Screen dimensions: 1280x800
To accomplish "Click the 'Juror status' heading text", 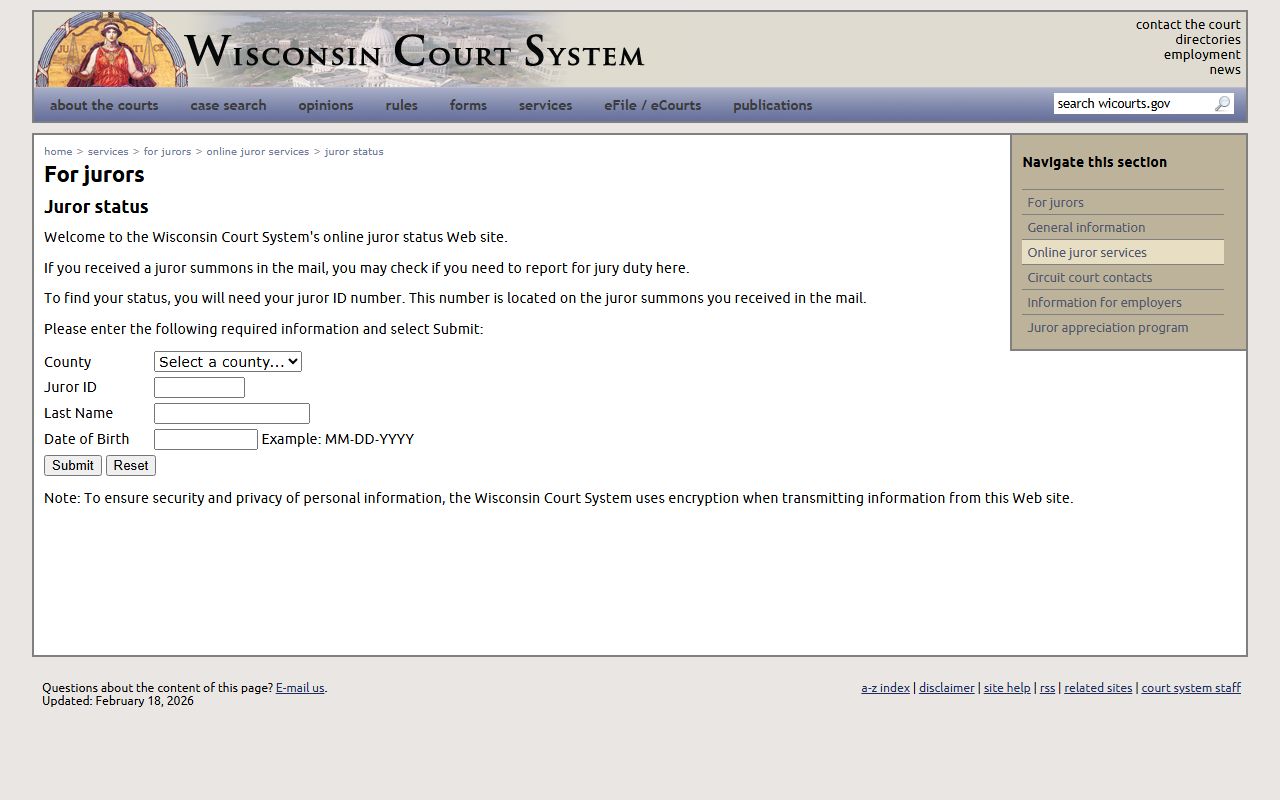I will [x=96, y=207].
